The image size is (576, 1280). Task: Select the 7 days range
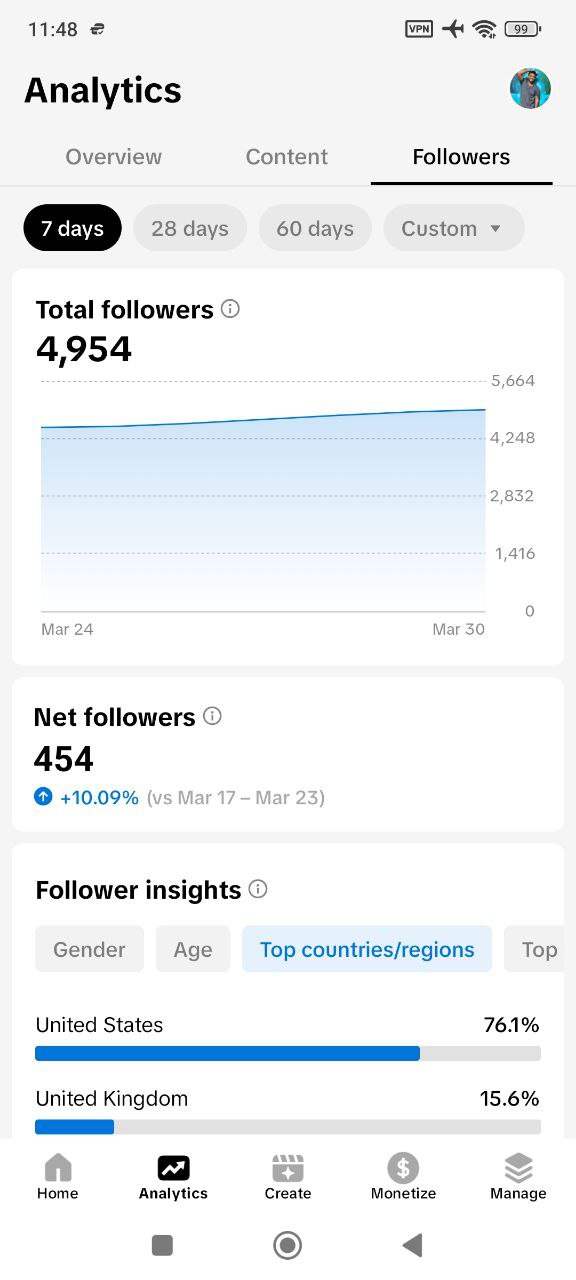[x=72, y=228]
